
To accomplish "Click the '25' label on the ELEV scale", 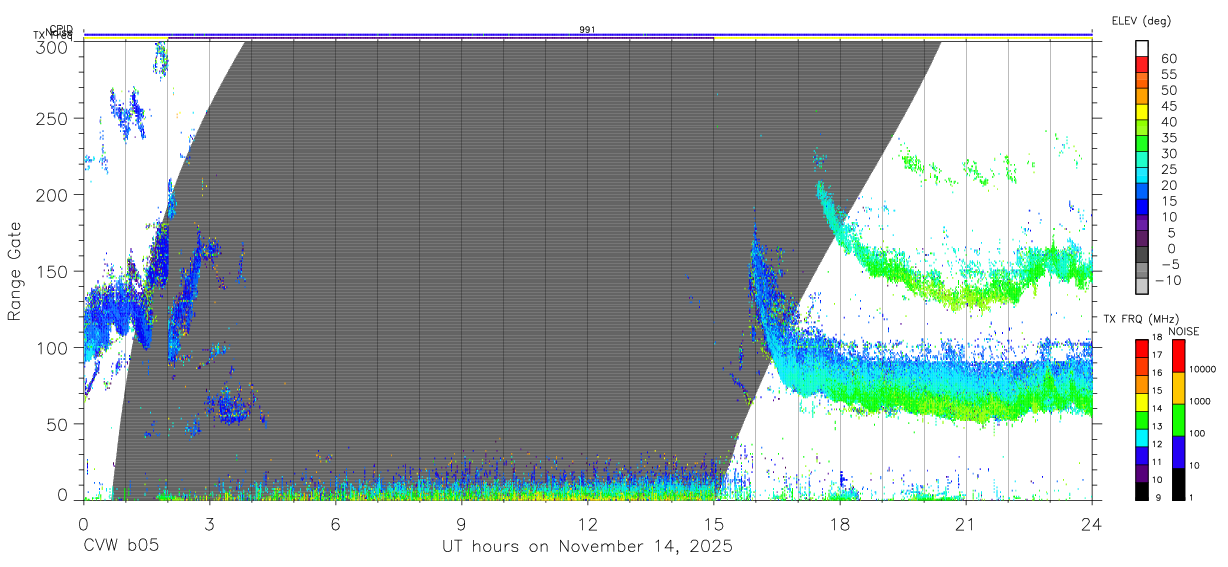I will (x=1169, y=169).
